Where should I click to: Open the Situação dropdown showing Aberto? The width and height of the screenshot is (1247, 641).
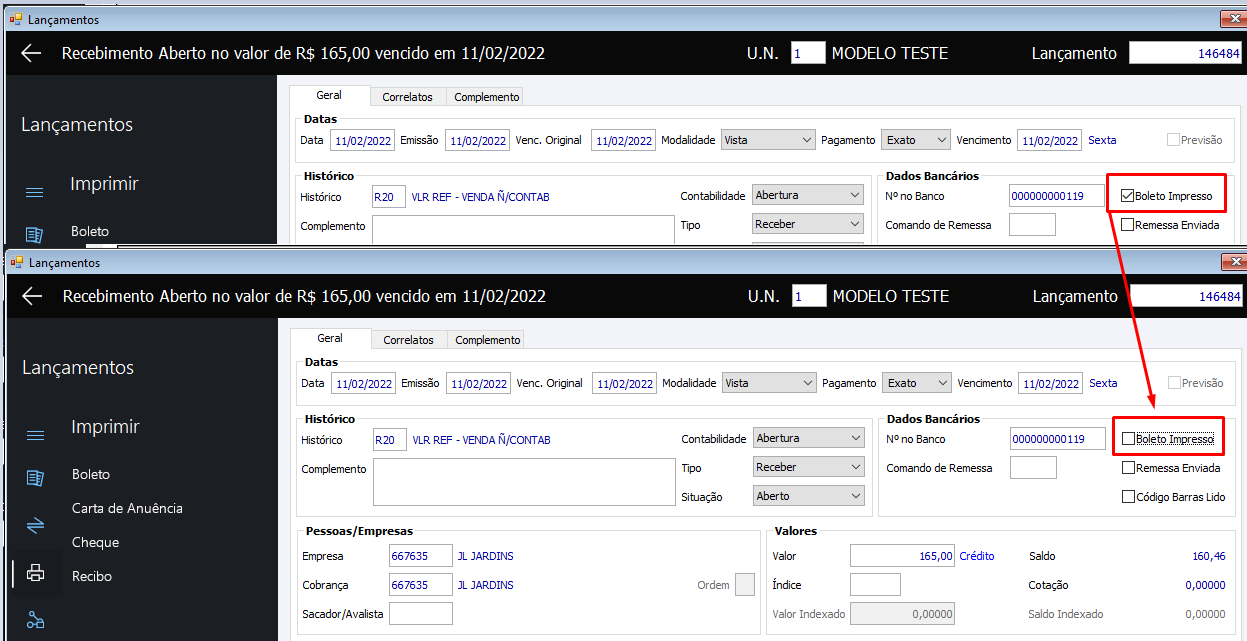tap(808, 496)
